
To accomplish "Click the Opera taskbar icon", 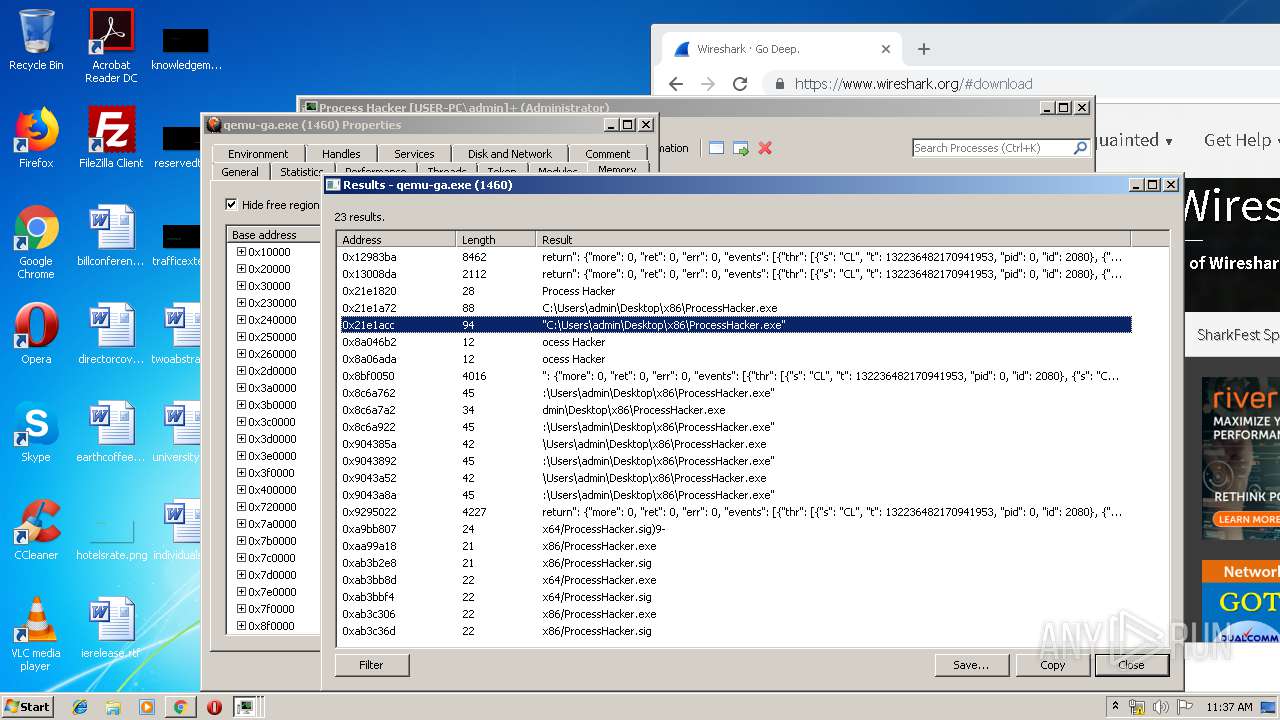I will [x=214, y=707].
